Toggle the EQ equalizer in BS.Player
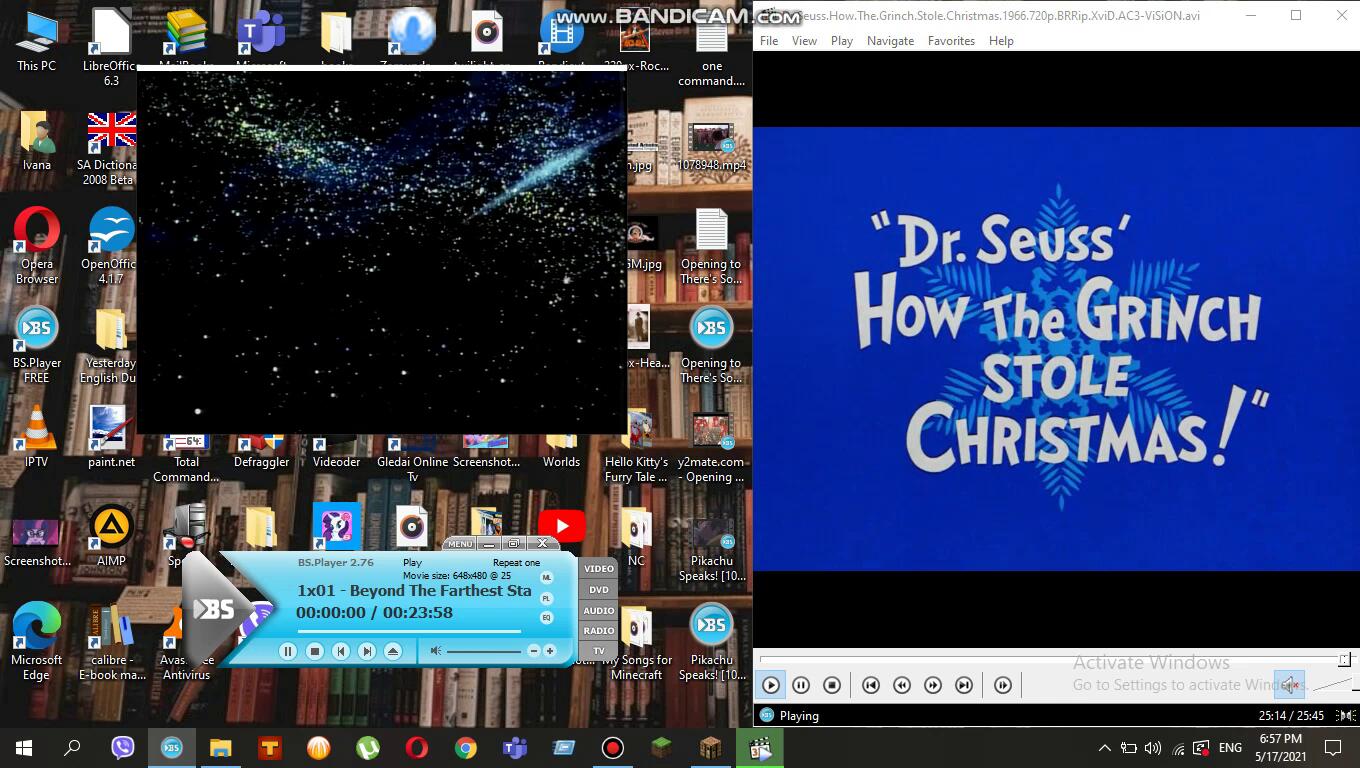This screenshot has height=768, width=1360. click(x=546, y=617)
